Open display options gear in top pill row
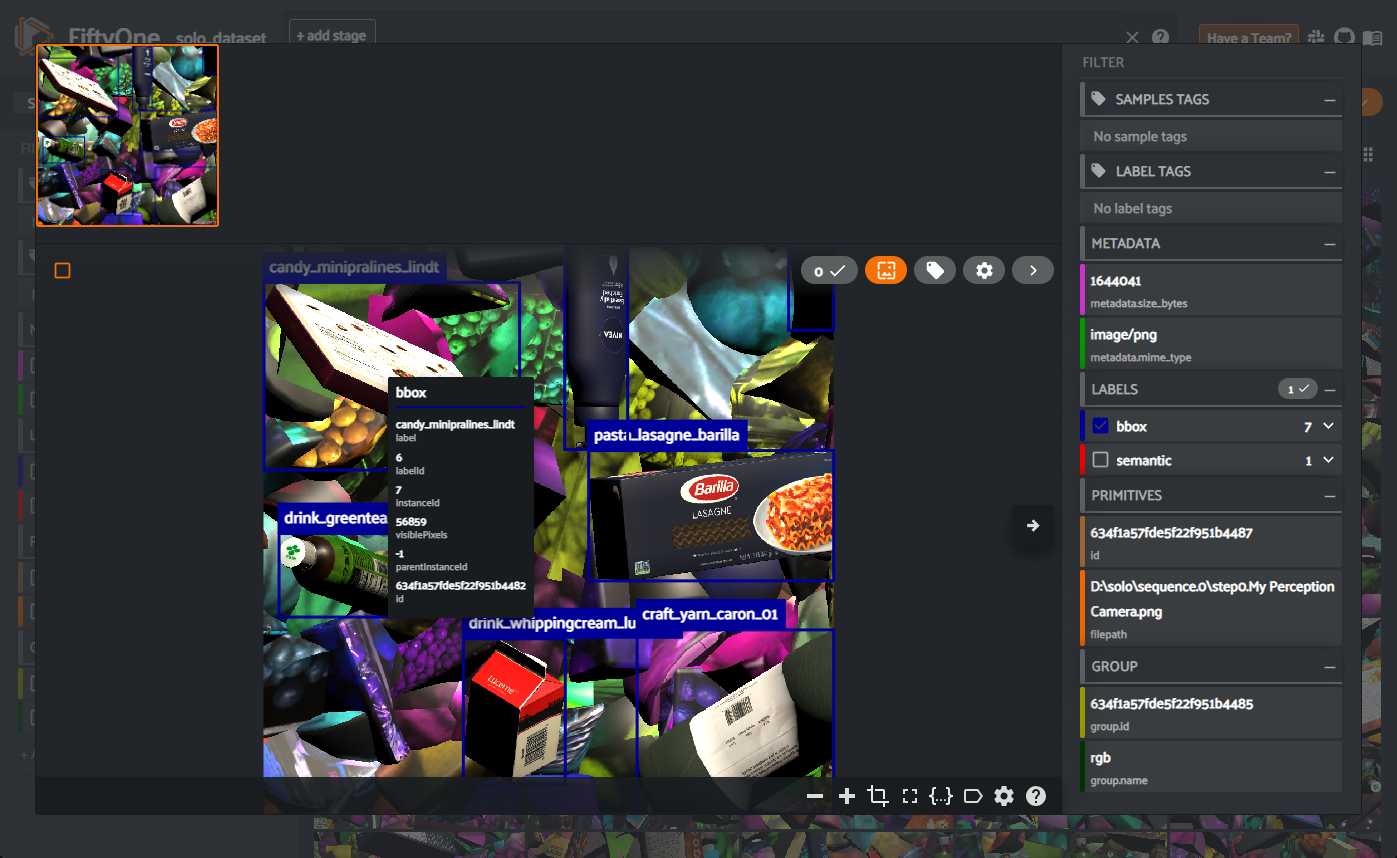This screenshot has width=1397, height=858. (x=984, y=270)
